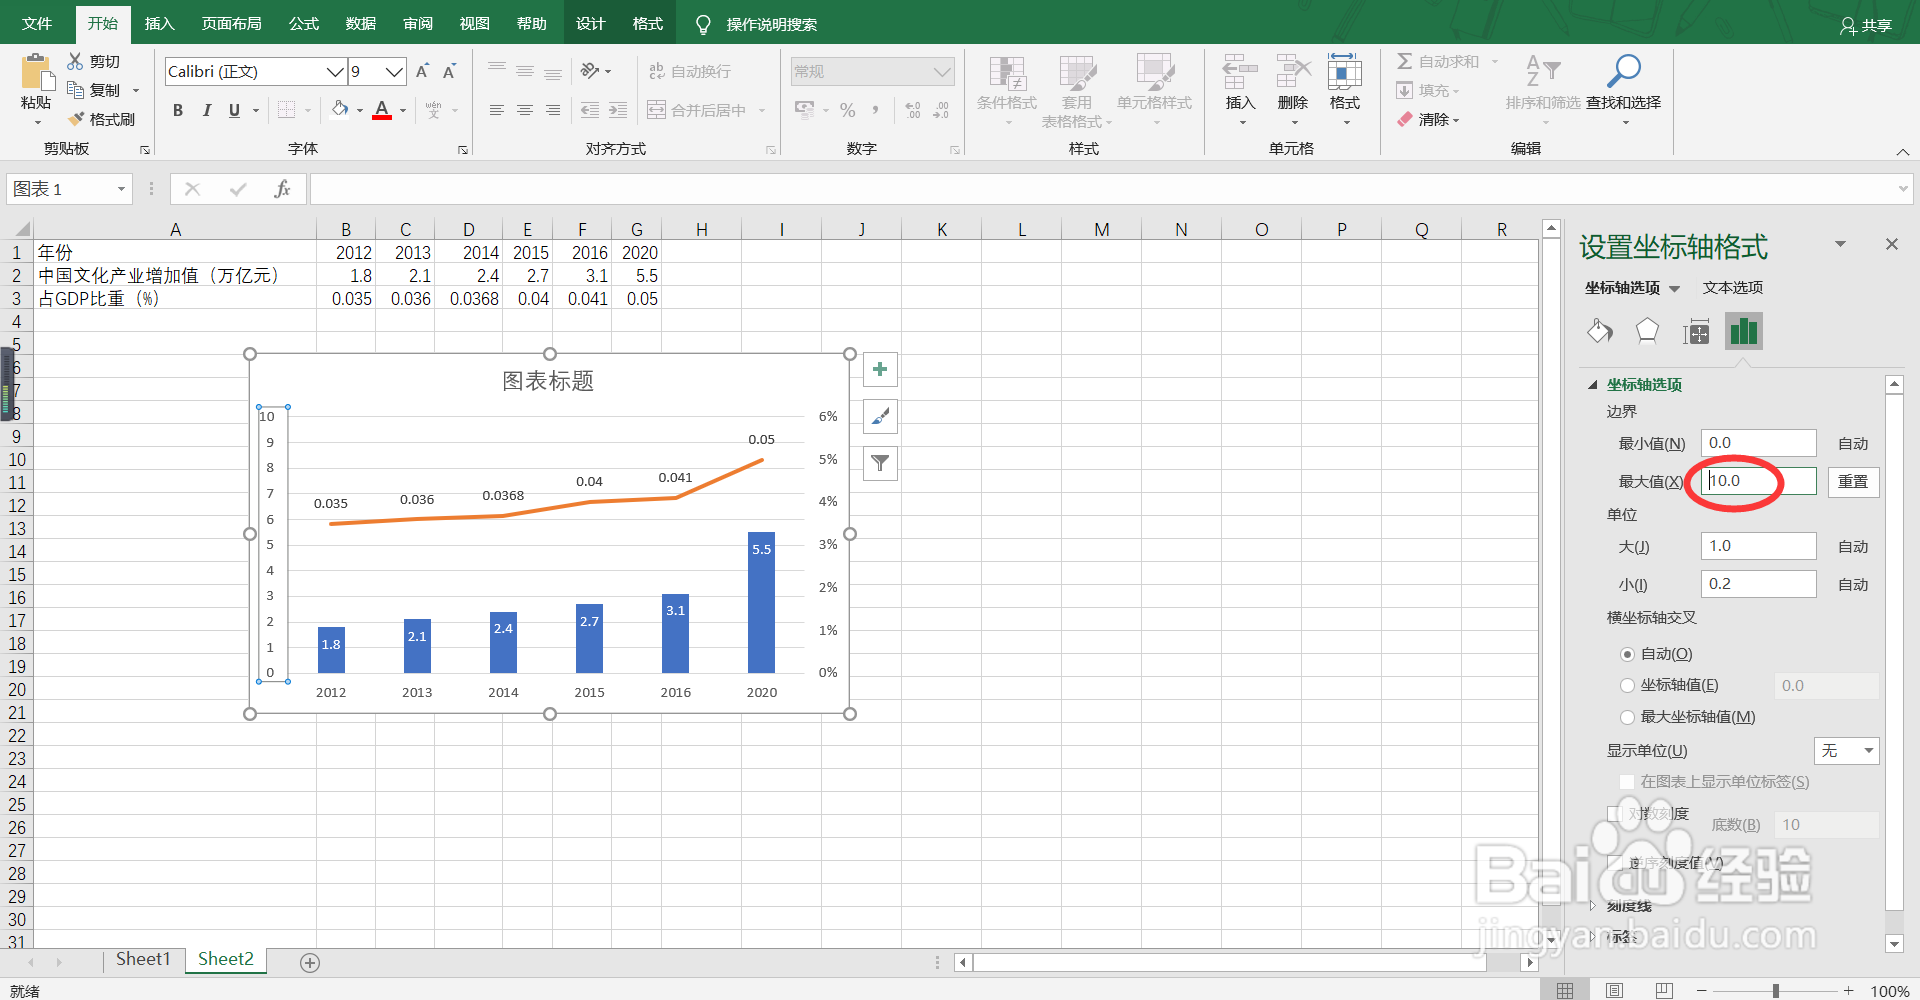Click the 清除 clear button
The width and height of the screenshot is (1920, 1000).
[x=1429, y=119]
